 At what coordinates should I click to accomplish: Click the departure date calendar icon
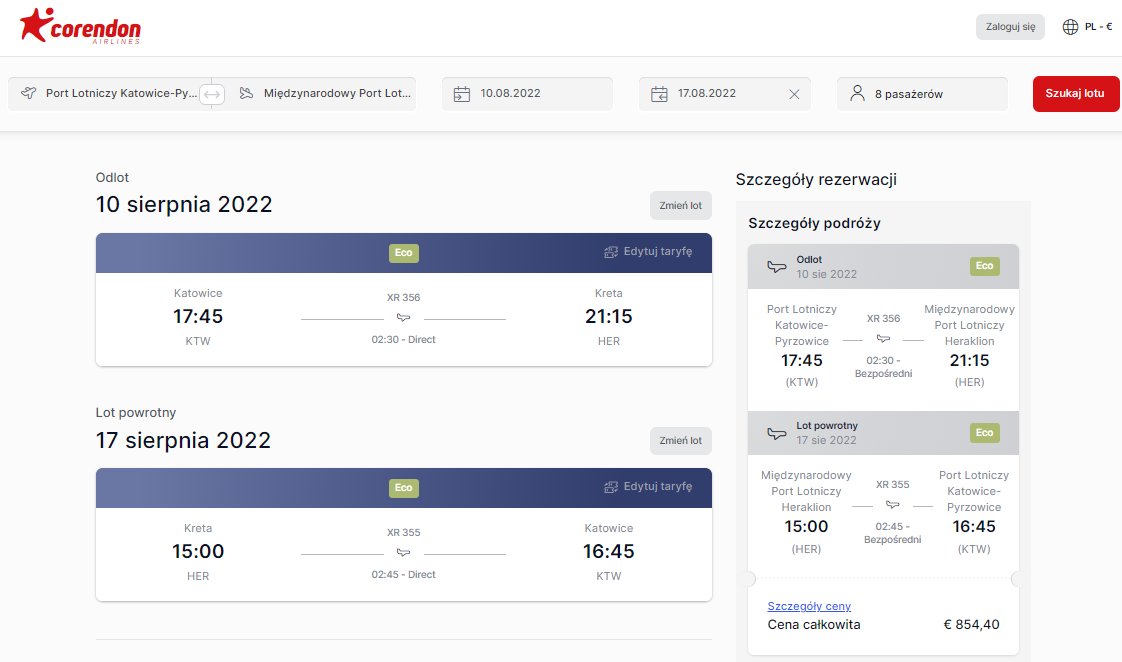462,94
